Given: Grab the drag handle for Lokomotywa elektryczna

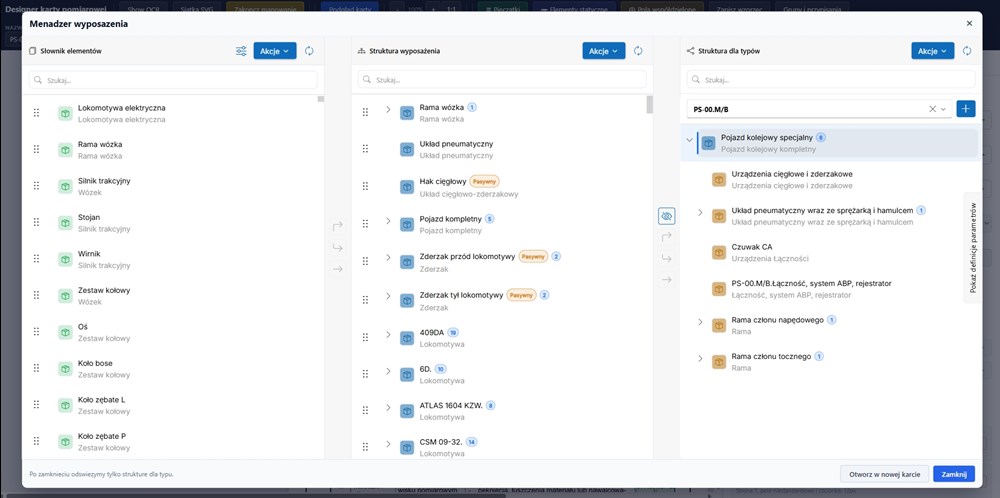Looking at the screenshot, I should tap(36, 113).
